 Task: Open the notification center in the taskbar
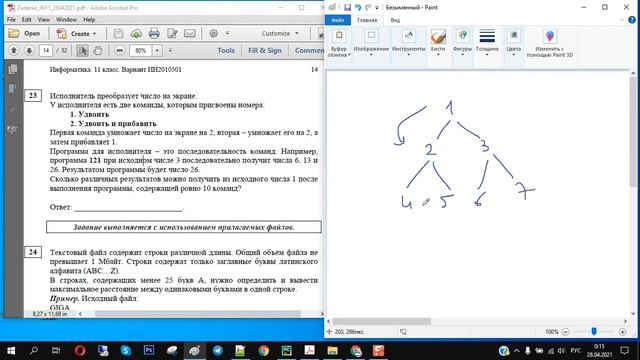[x=624, y=351]
